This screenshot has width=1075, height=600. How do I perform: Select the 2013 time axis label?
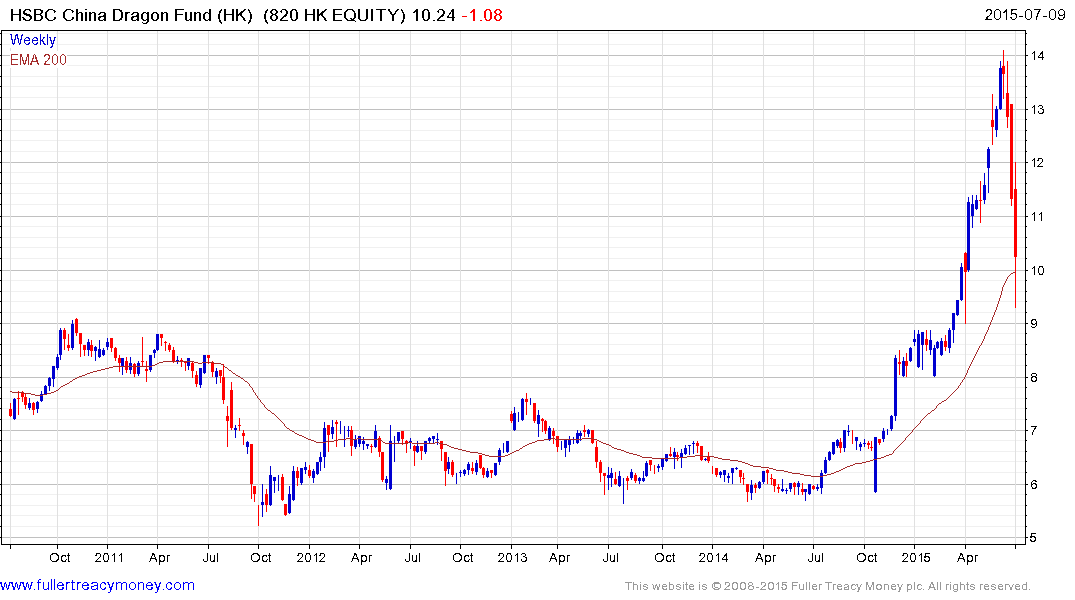click(x=512, y=557)
